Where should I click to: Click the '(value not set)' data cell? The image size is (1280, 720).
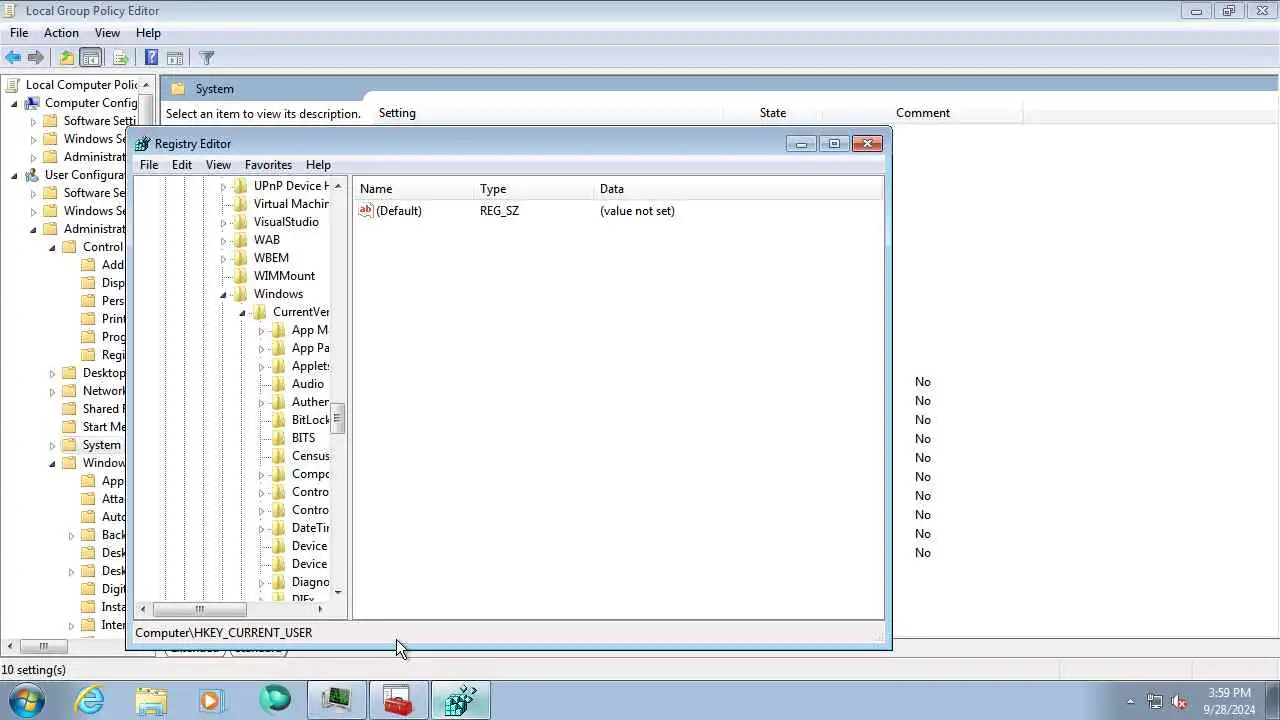point(637,211)
